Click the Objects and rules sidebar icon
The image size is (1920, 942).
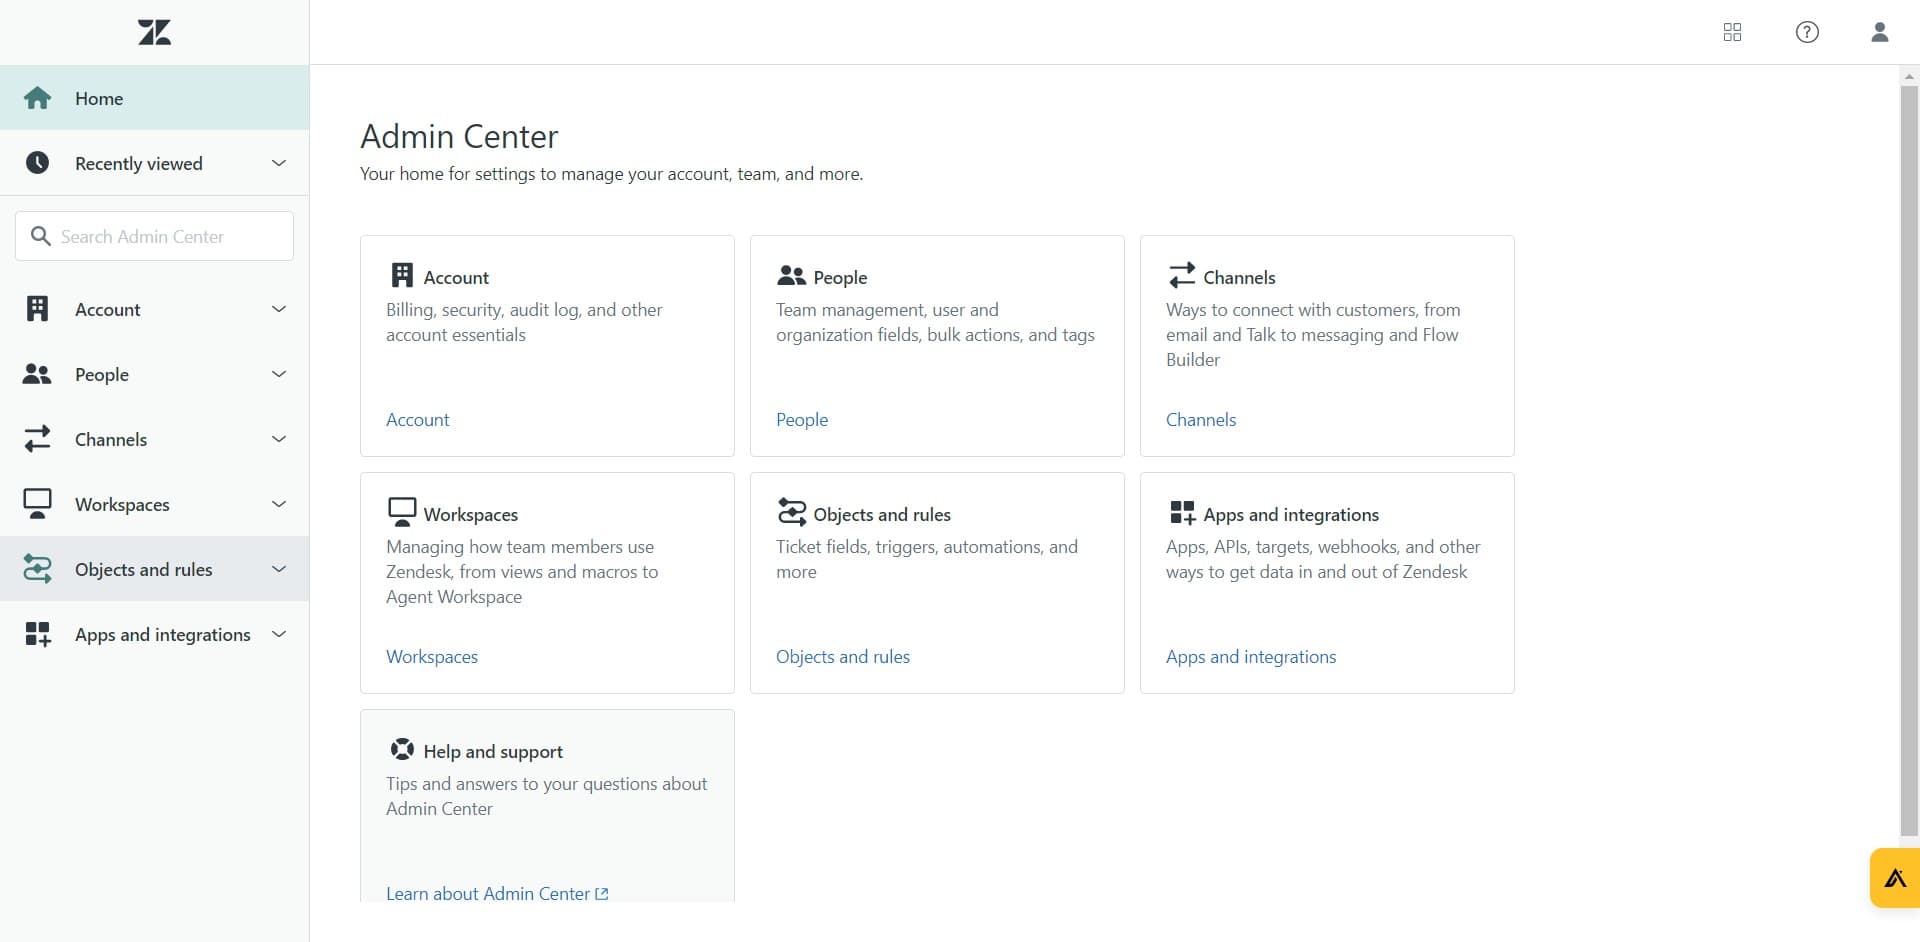point(37,569)
